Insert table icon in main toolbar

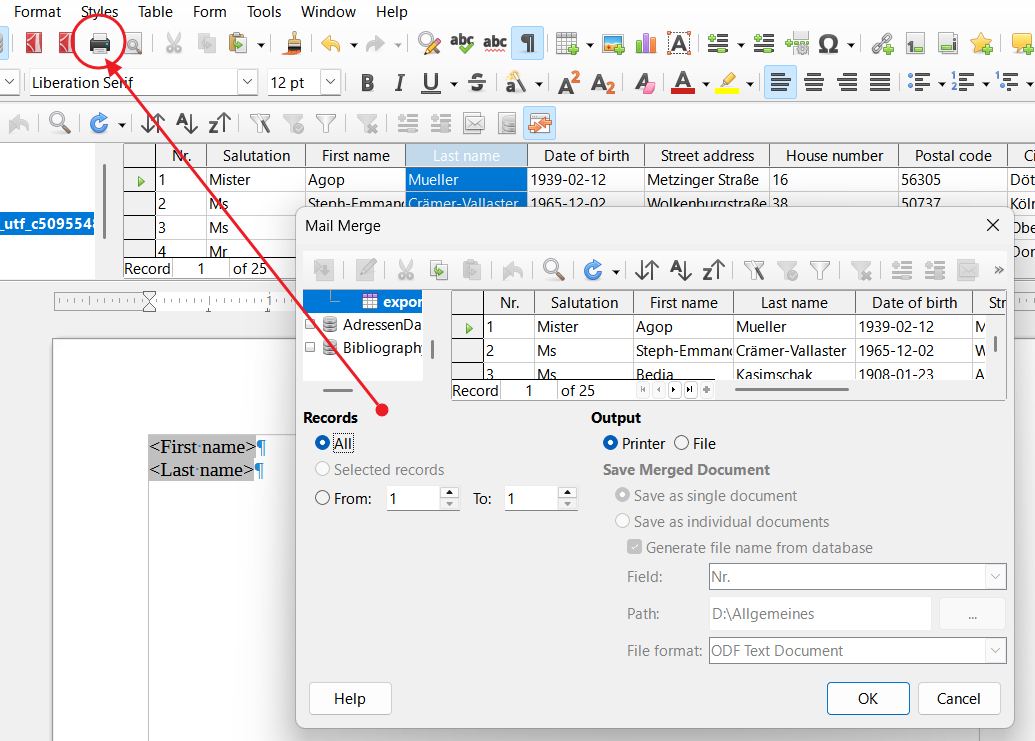tap(566, 44)
